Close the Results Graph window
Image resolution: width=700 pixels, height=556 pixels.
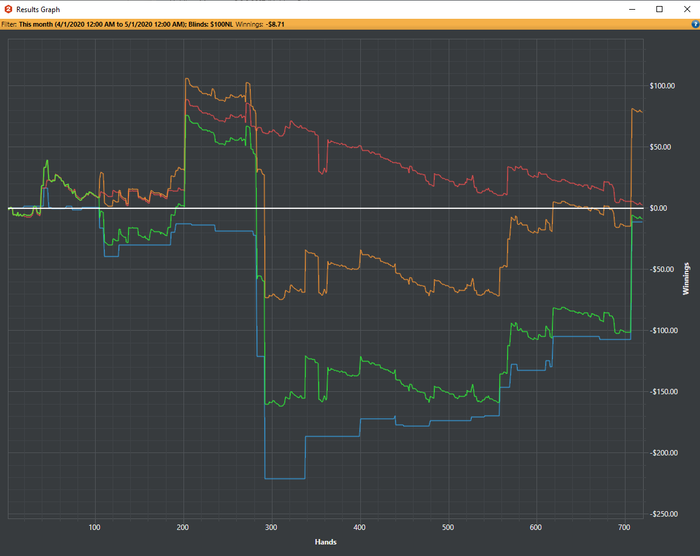pos(687,9)
